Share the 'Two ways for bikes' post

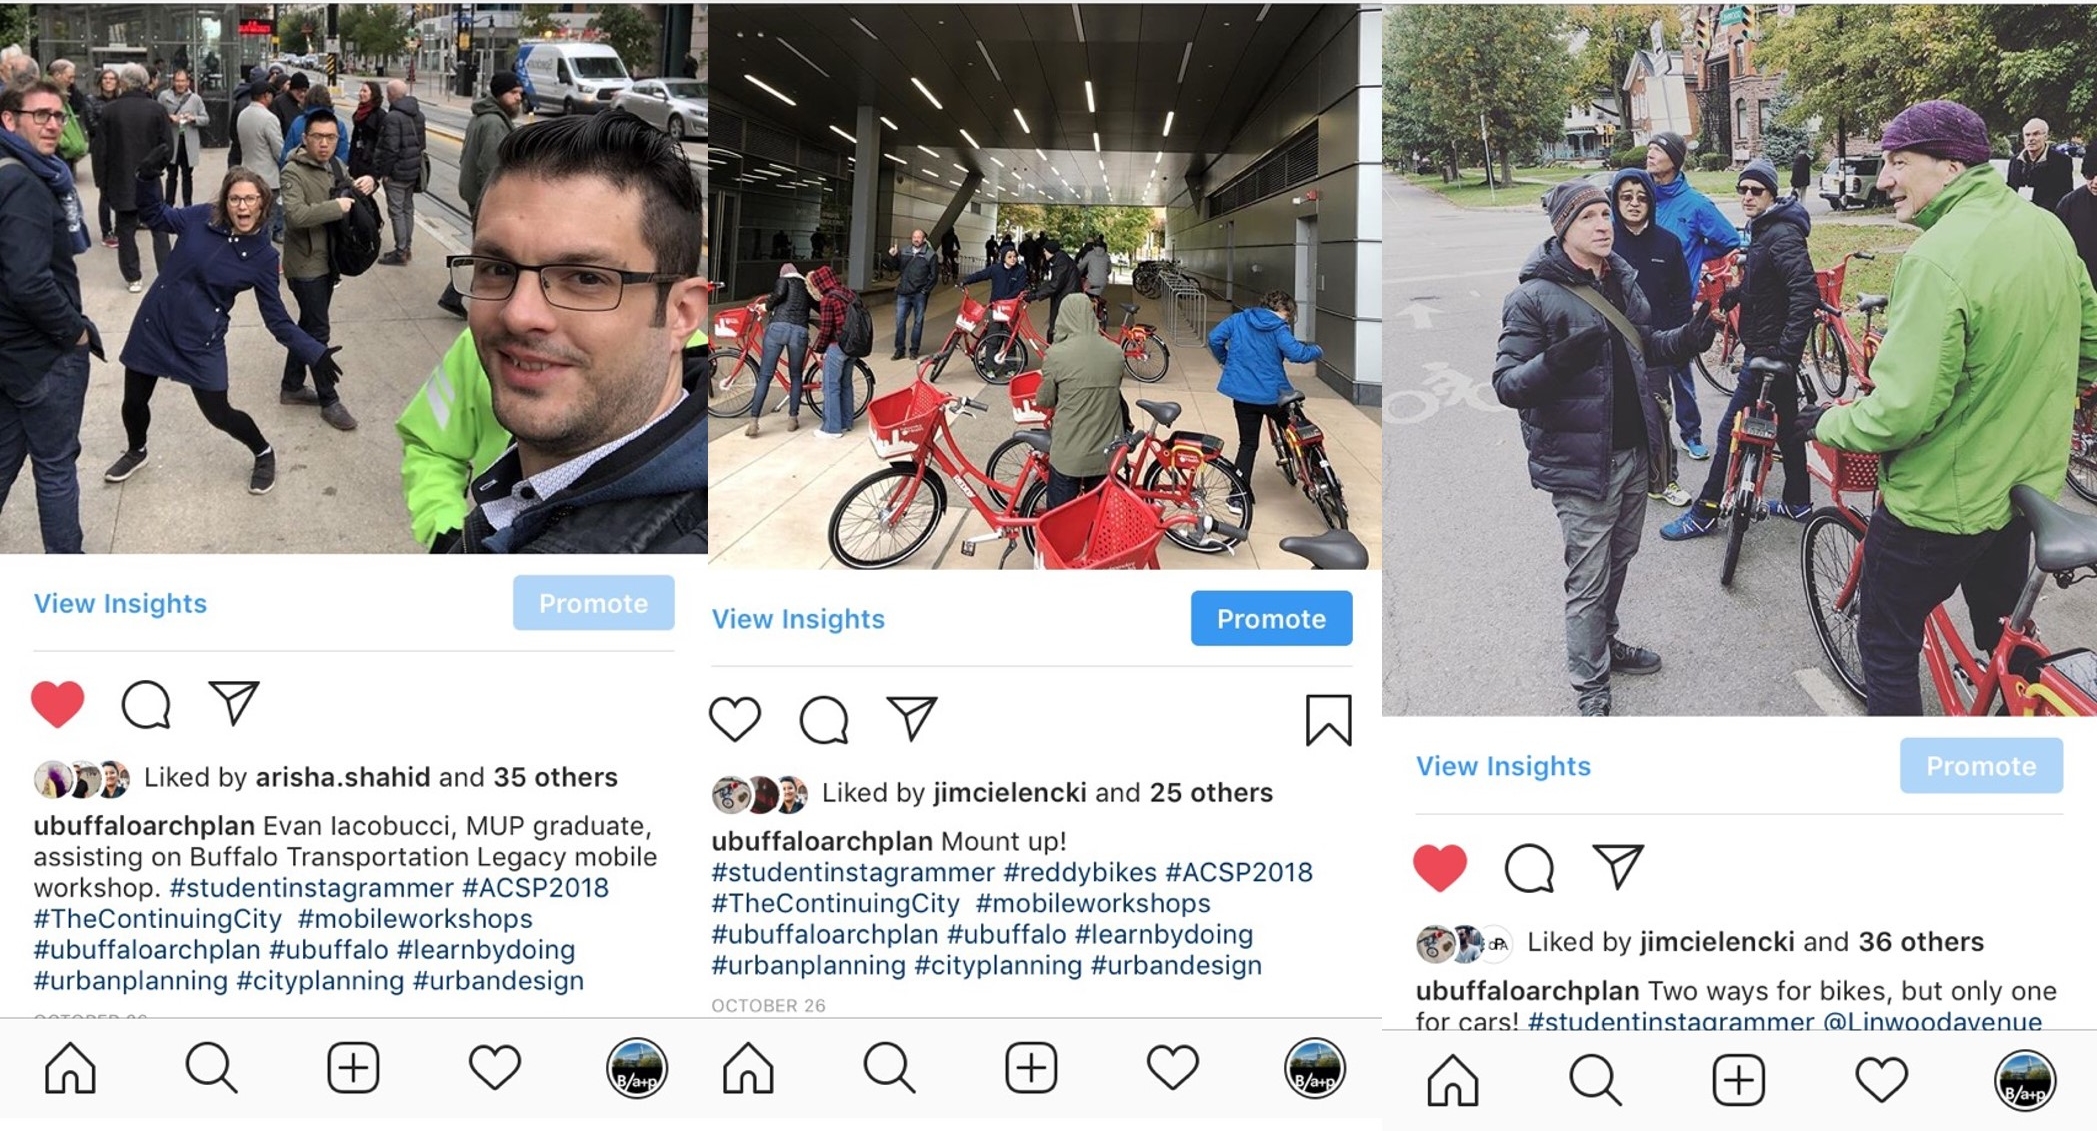pos(1618,866)
